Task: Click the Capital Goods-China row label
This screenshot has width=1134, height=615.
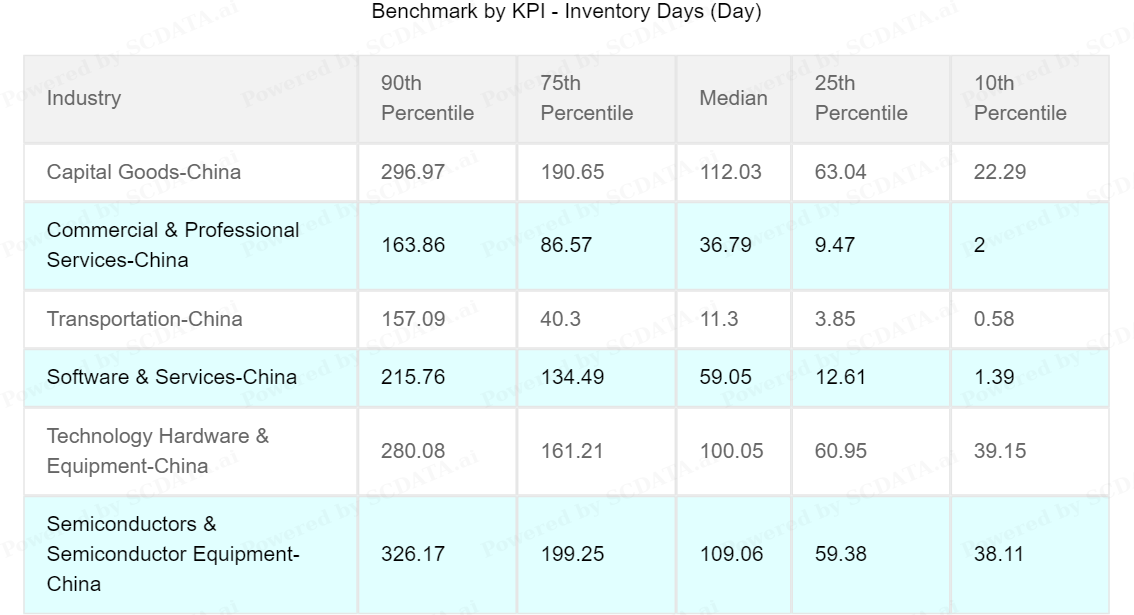Action: click(x=144, y=172)
